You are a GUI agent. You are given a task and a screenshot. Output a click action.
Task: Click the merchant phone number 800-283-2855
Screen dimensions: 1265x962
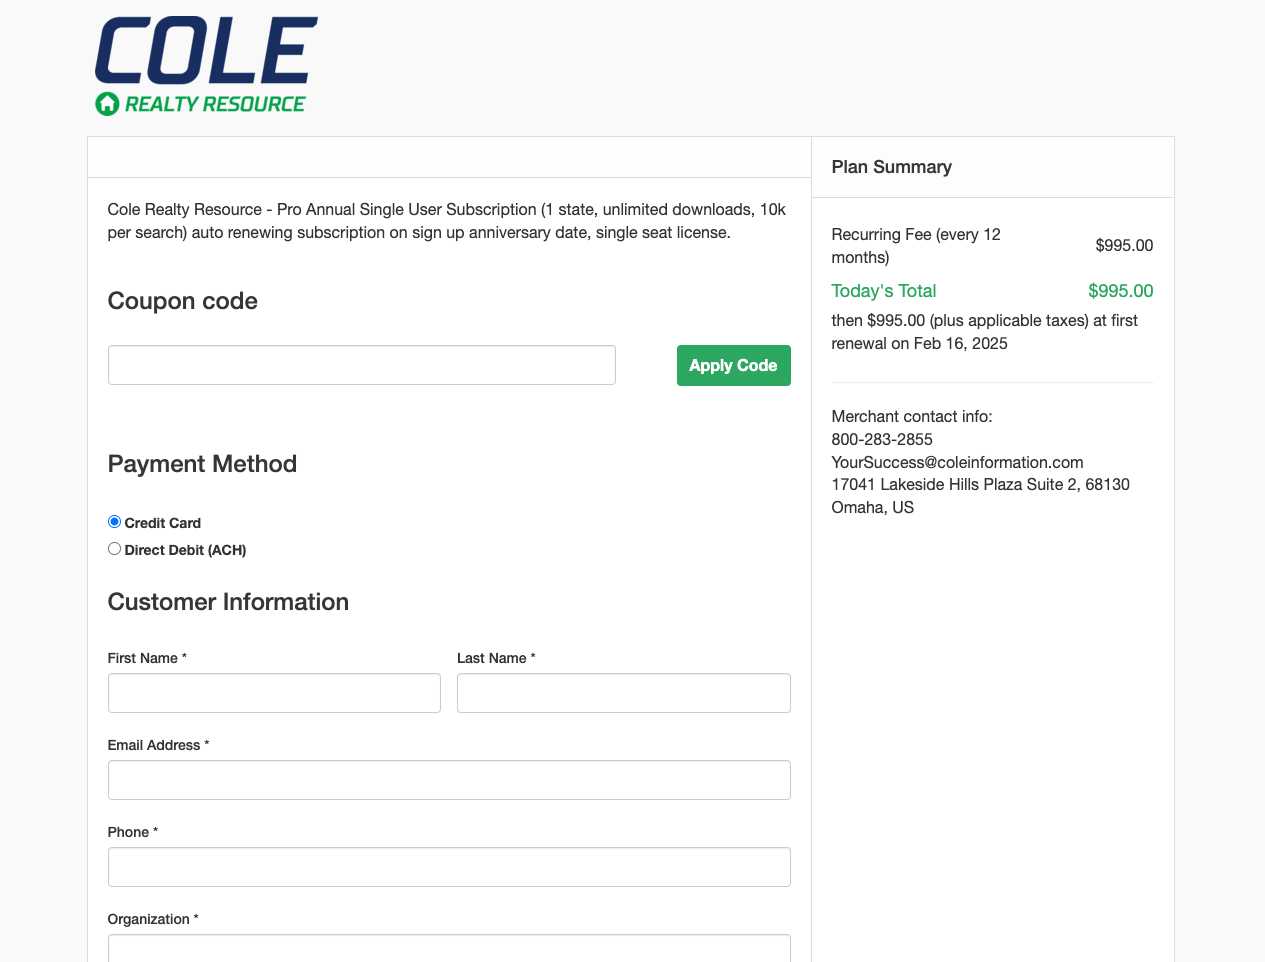[x=882, y=439]
